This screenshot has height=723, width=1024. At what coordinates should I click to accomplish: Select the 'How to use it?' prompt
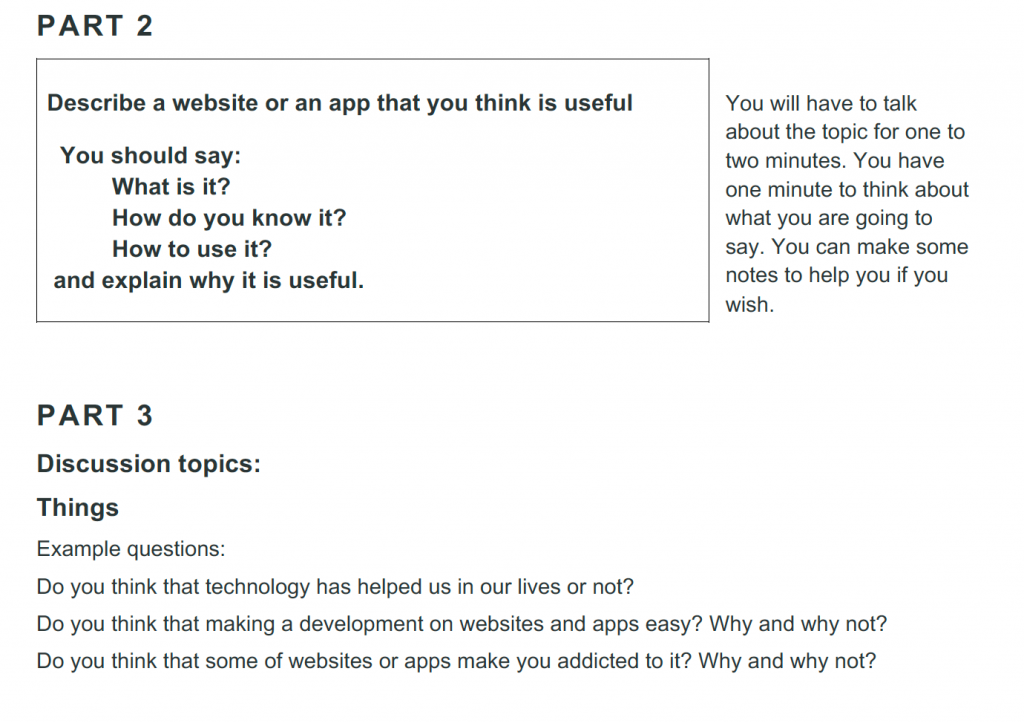pyautogui.click(x=192, y=249)
